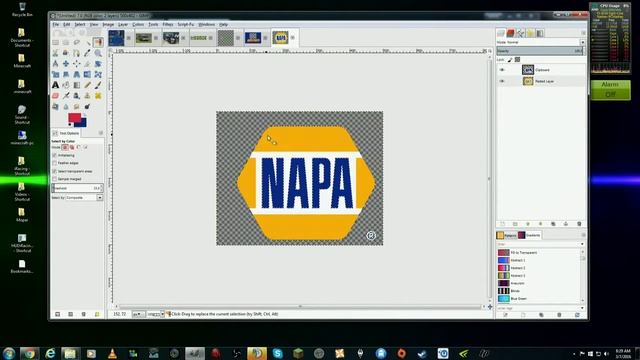Select the Bucket Fill tool
The width and height of the screenshot is (640, 360).
pos(66,85)
